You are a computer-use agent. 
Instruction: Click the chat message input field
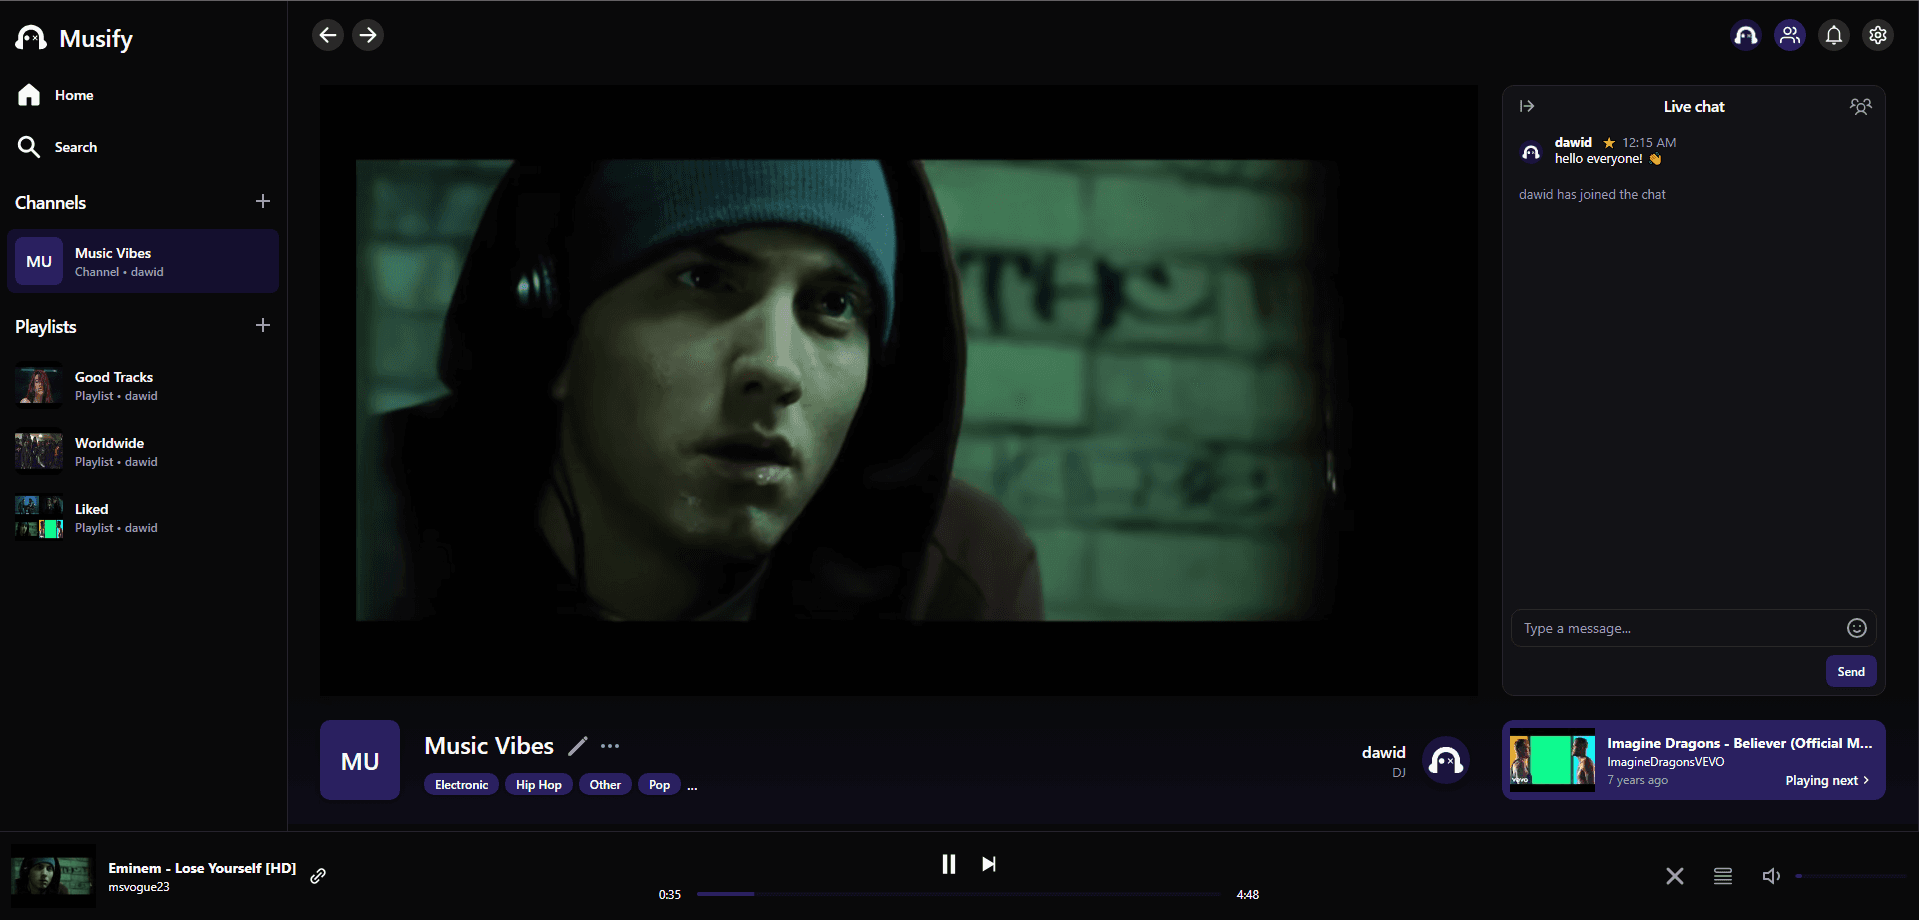[x=1680, y=628]
